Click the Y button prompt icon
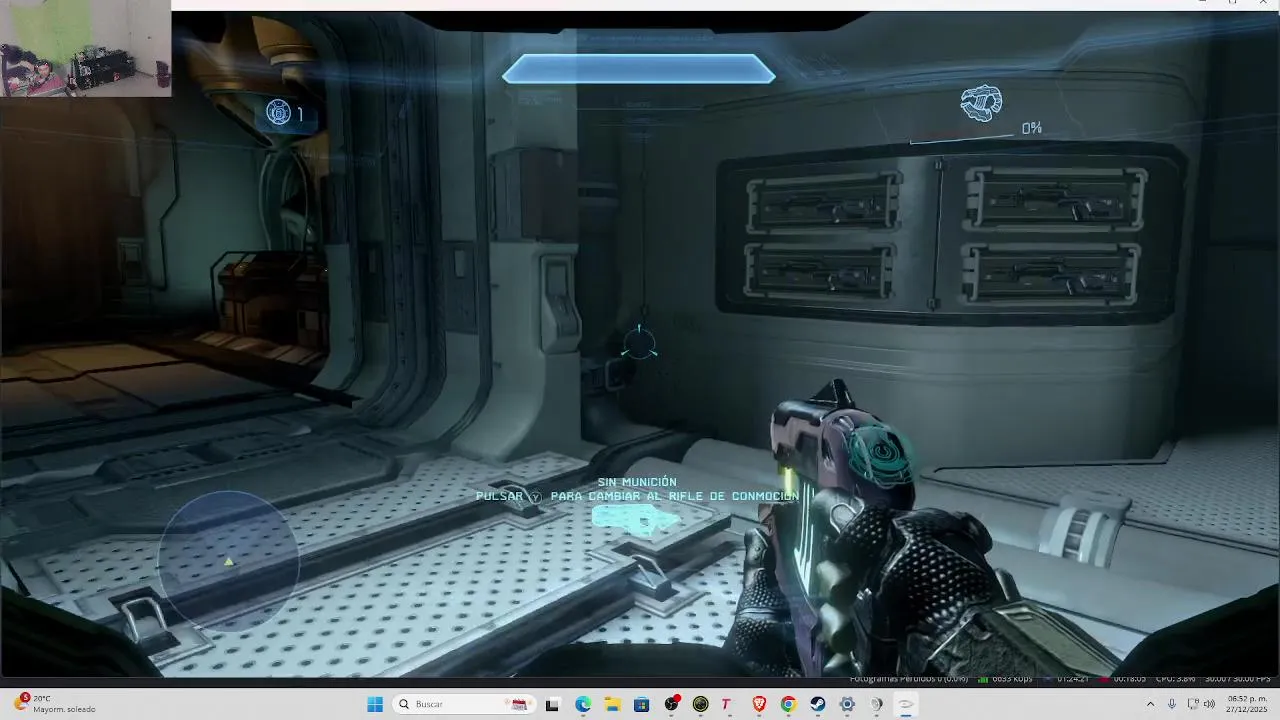 [536, 497]
